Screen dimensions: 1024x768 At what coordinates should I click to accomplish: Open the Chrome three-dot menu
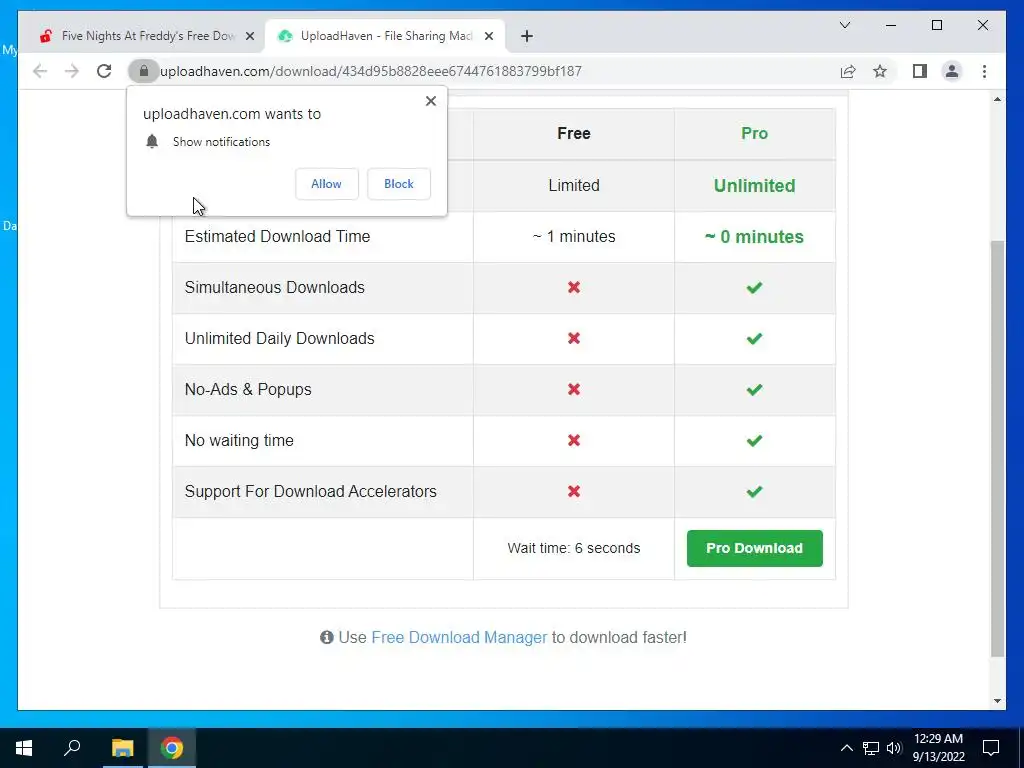984,71
